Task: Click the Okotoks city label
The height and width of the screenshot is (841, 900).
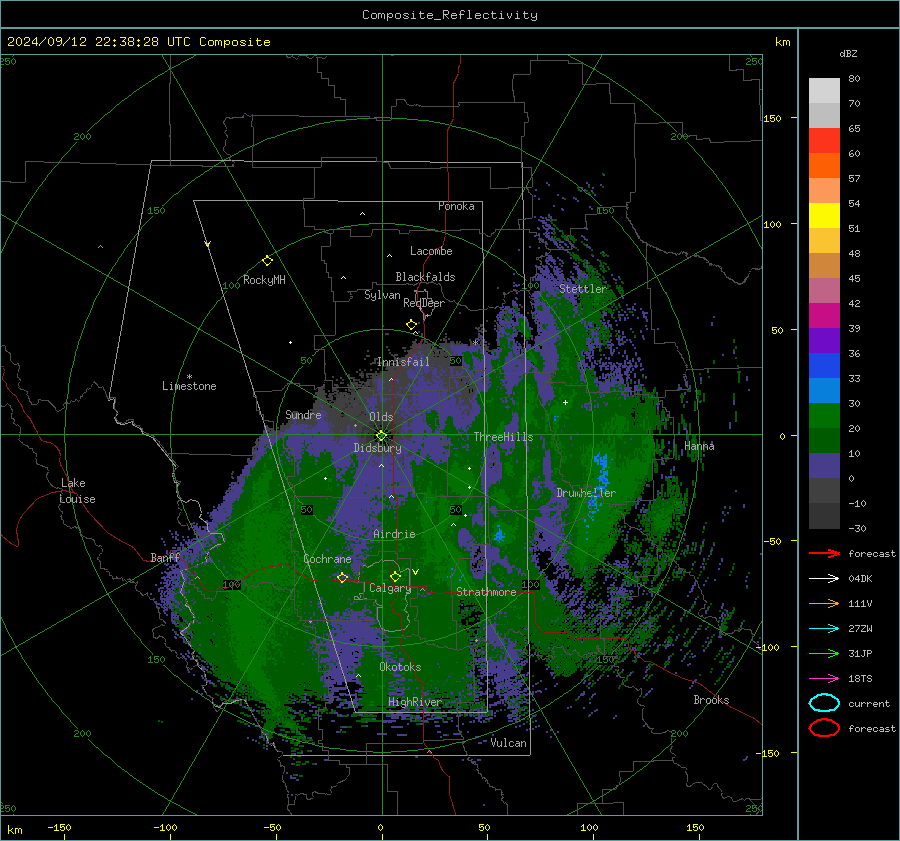Action: point(400,667)
